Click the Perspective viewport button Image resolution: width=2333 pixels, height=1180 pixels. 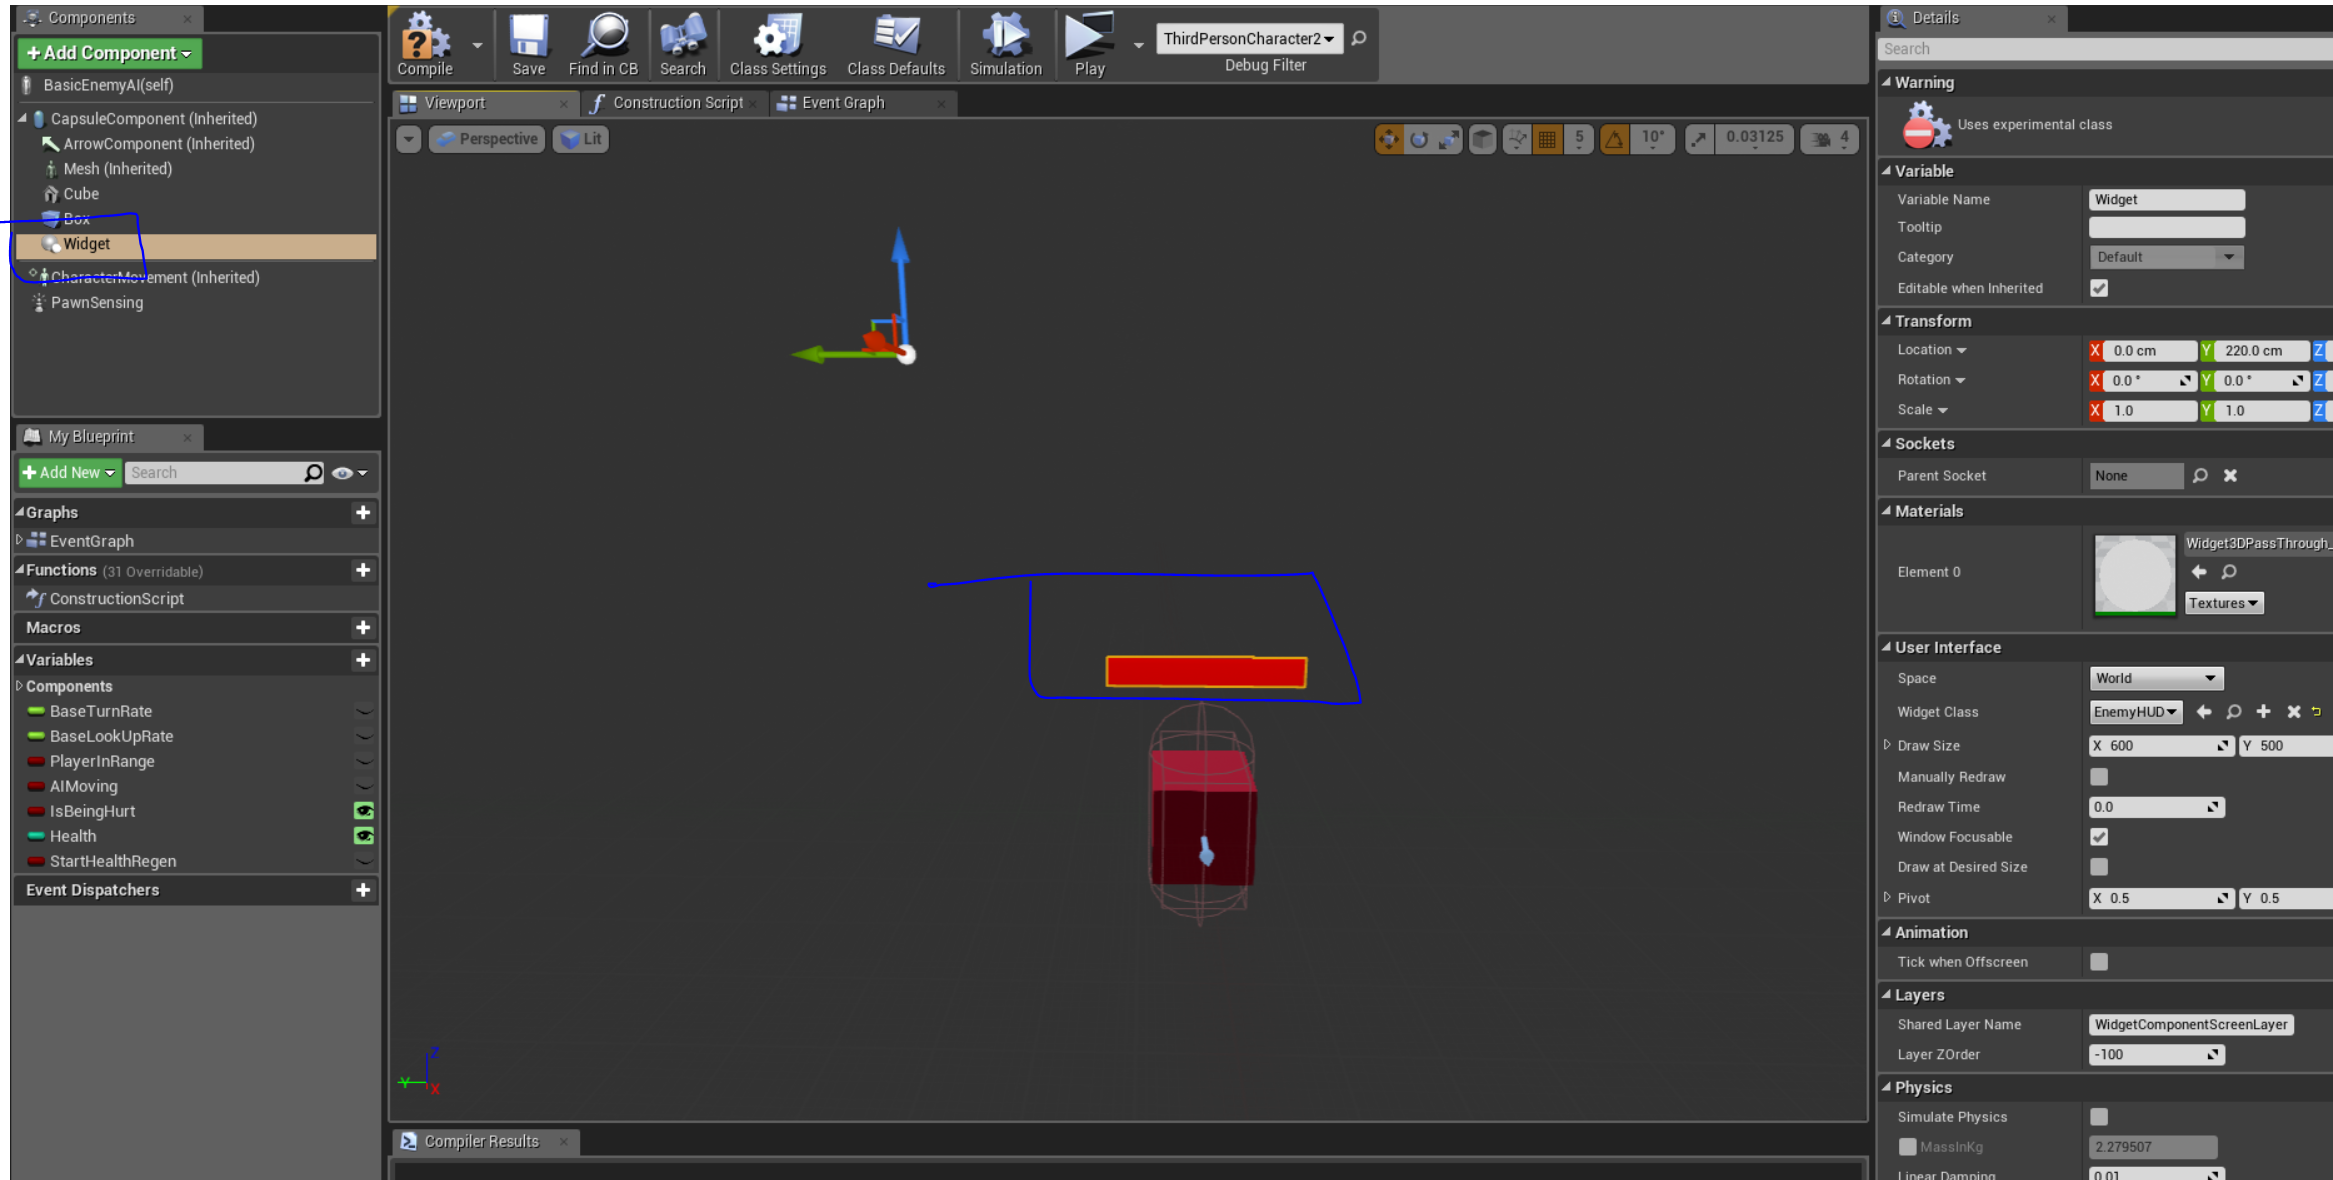(x=487, y=139)
